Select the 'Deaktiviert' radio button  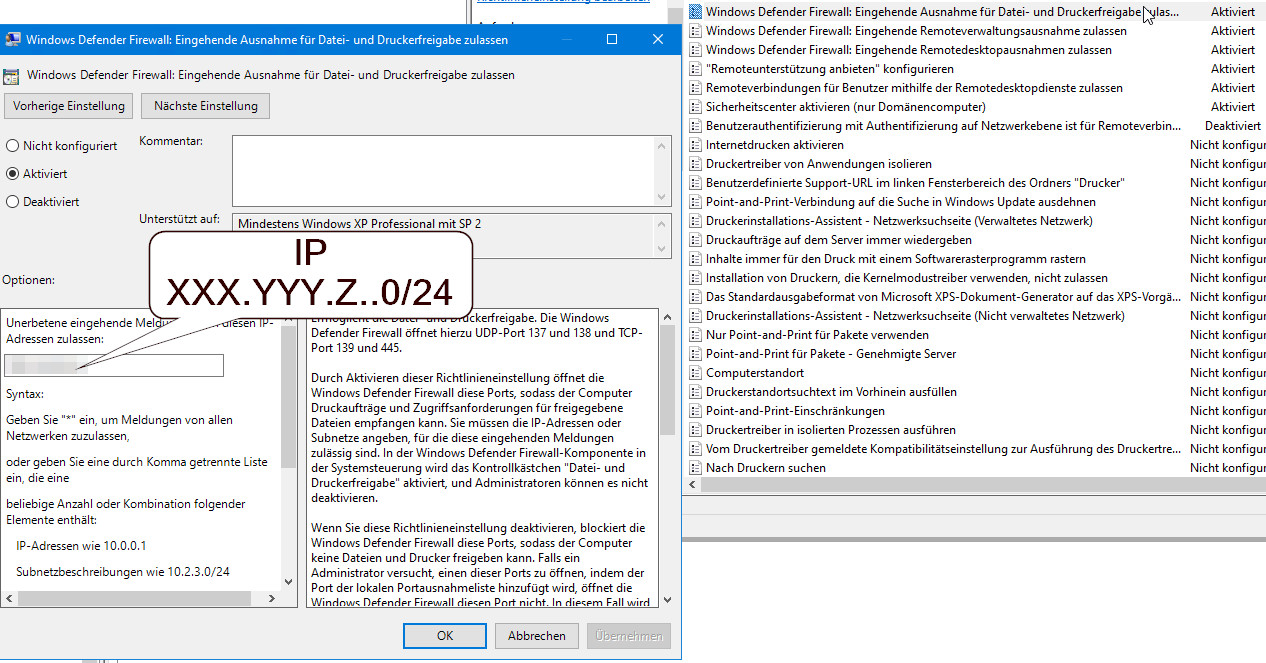pyautogui.click(x=12, y=202)
